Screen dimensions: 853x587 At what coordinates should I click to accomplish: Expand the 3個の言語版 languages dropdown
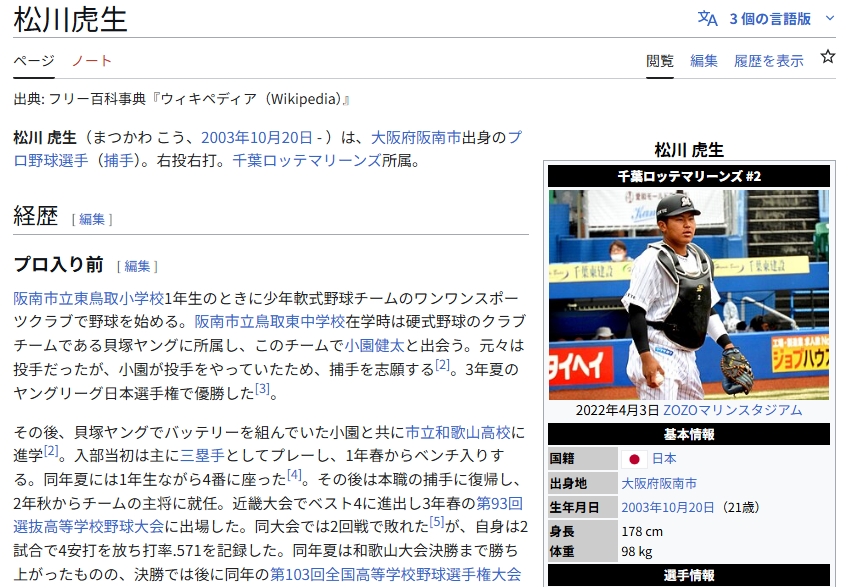pos(766,18)
